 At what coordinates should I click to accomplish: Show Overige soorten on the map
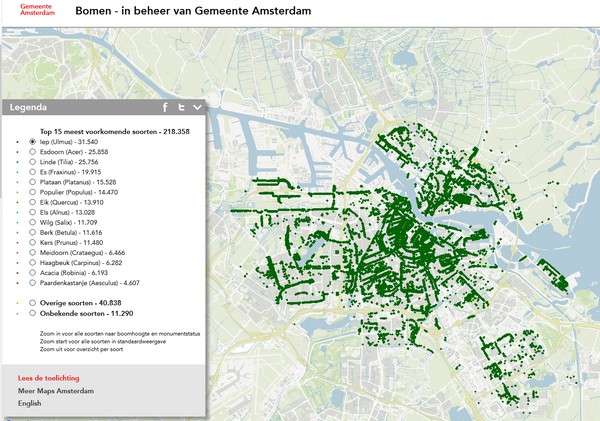click(x=32, y=302)
